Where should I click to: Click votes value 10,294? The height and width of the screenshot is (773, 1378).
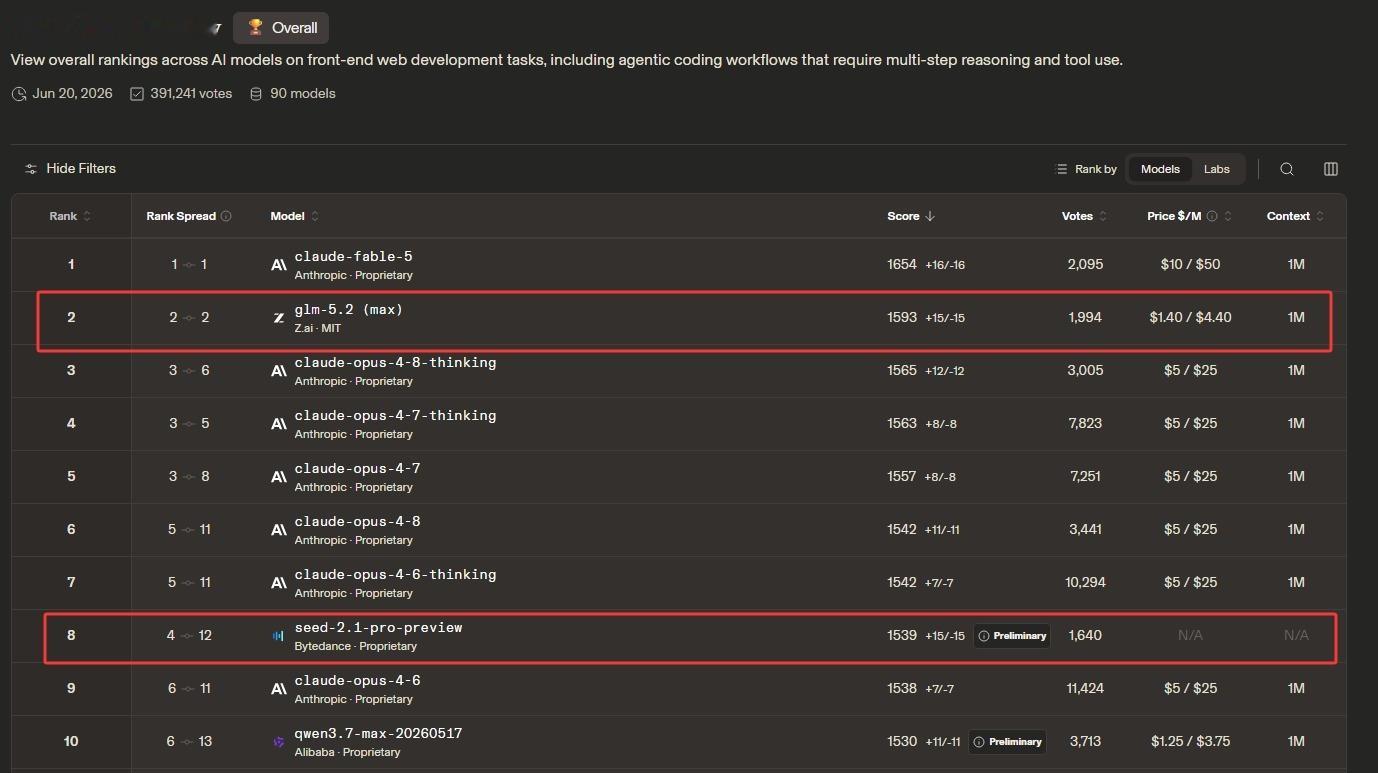click(1085, 583)
